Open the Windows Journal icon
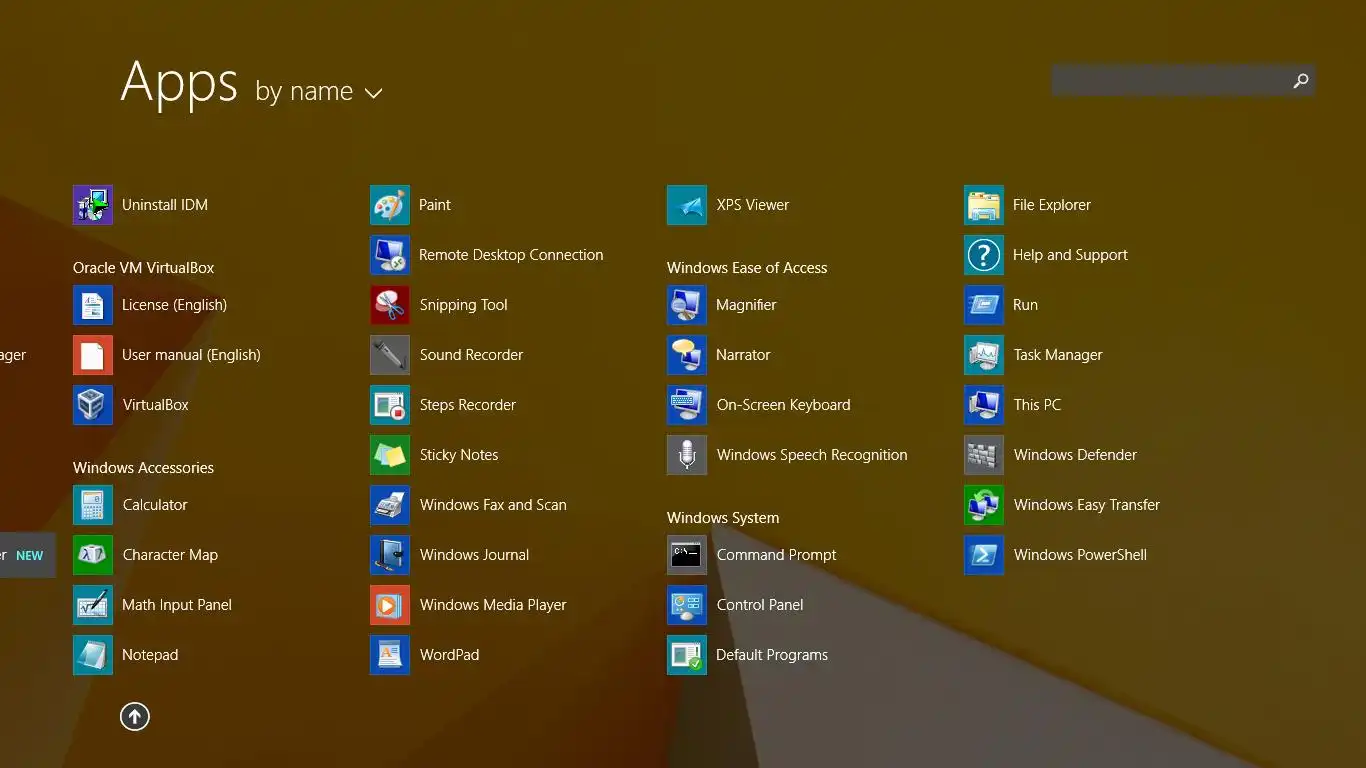 click(x=390, y=555)
